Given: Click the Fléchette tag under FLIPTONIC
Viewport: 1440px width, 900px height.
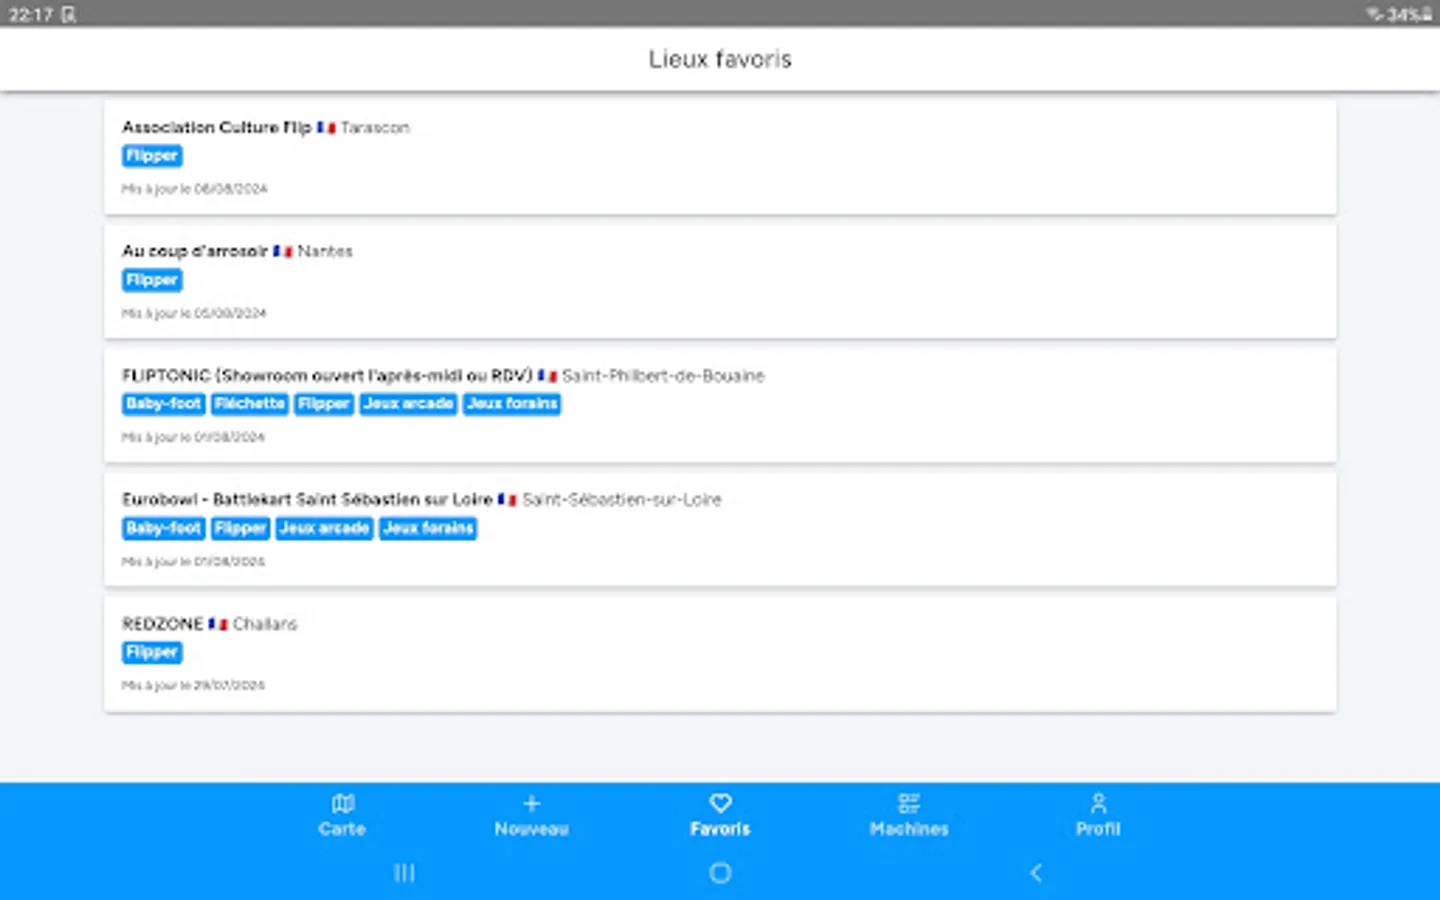Looking at the screenshot, I should 250,404.
